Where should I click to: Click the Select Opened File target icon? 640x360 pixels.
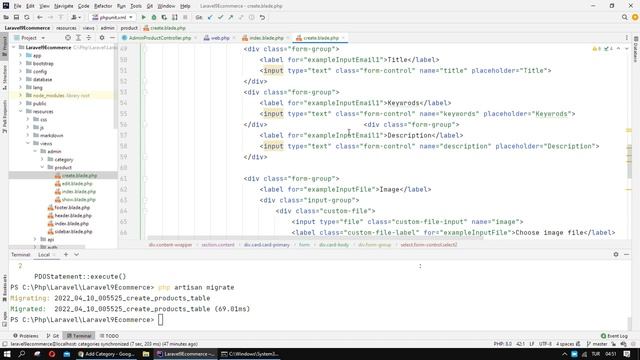tap(68, 38)
